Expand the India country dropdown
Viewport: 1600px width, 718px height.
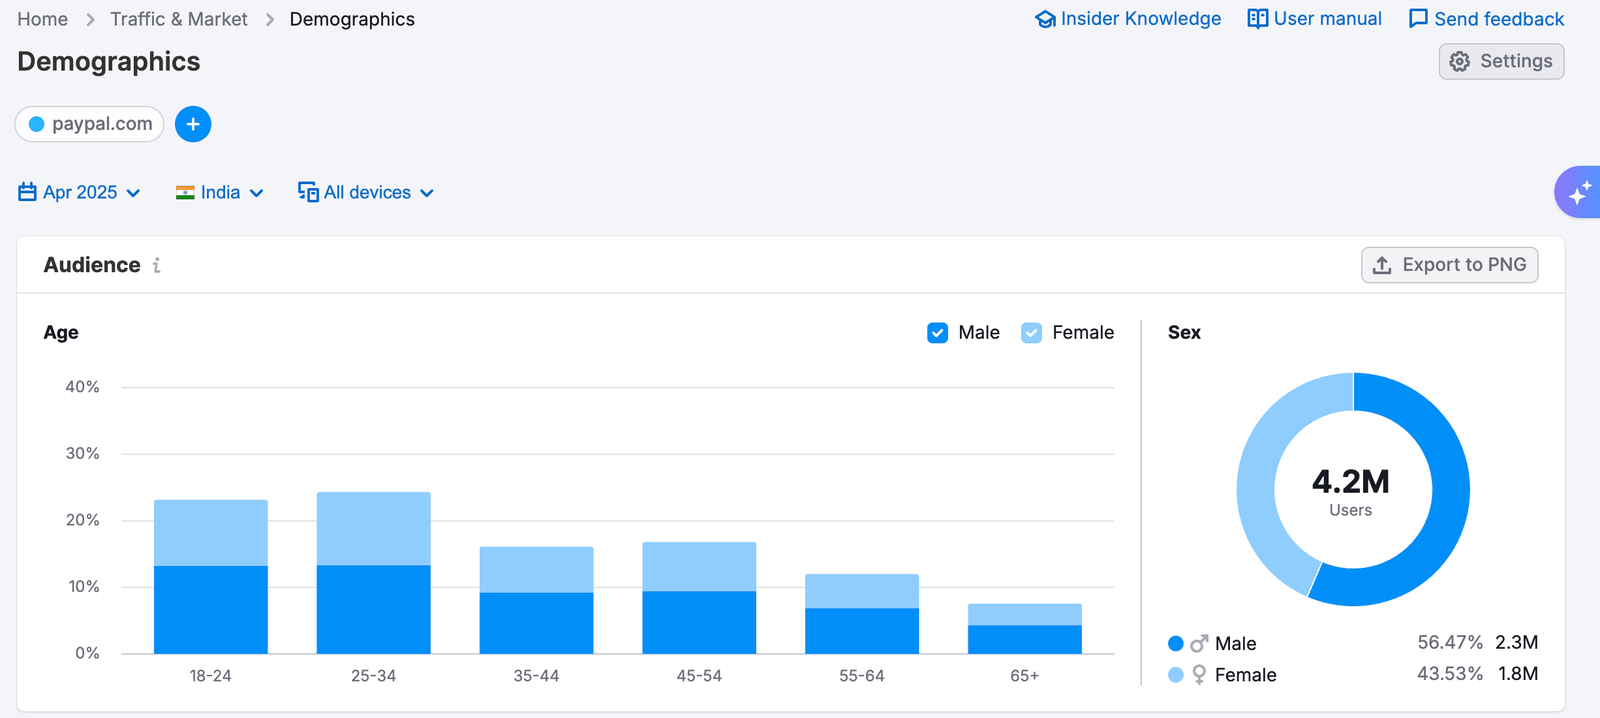(219, 192)
